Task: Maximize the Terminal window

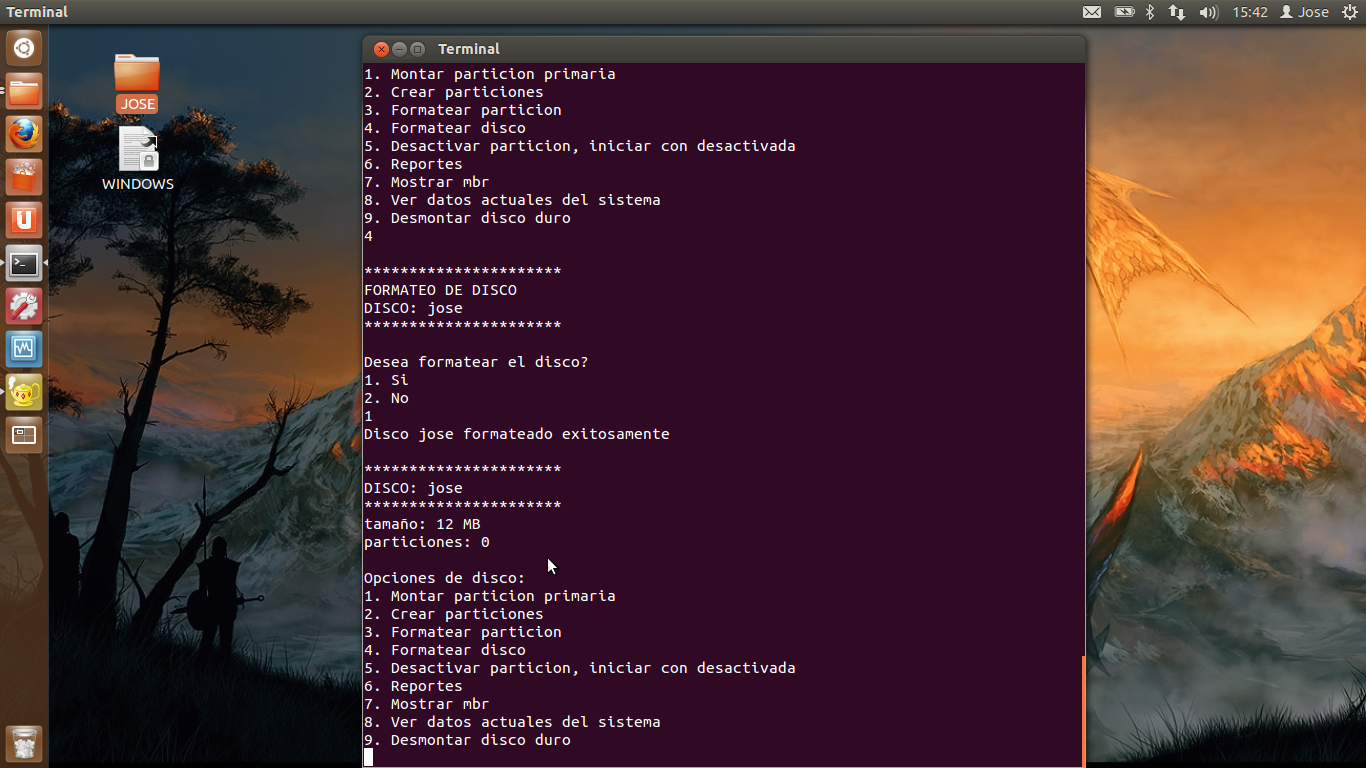Action: pyautogui.click(x=417, y=49)
